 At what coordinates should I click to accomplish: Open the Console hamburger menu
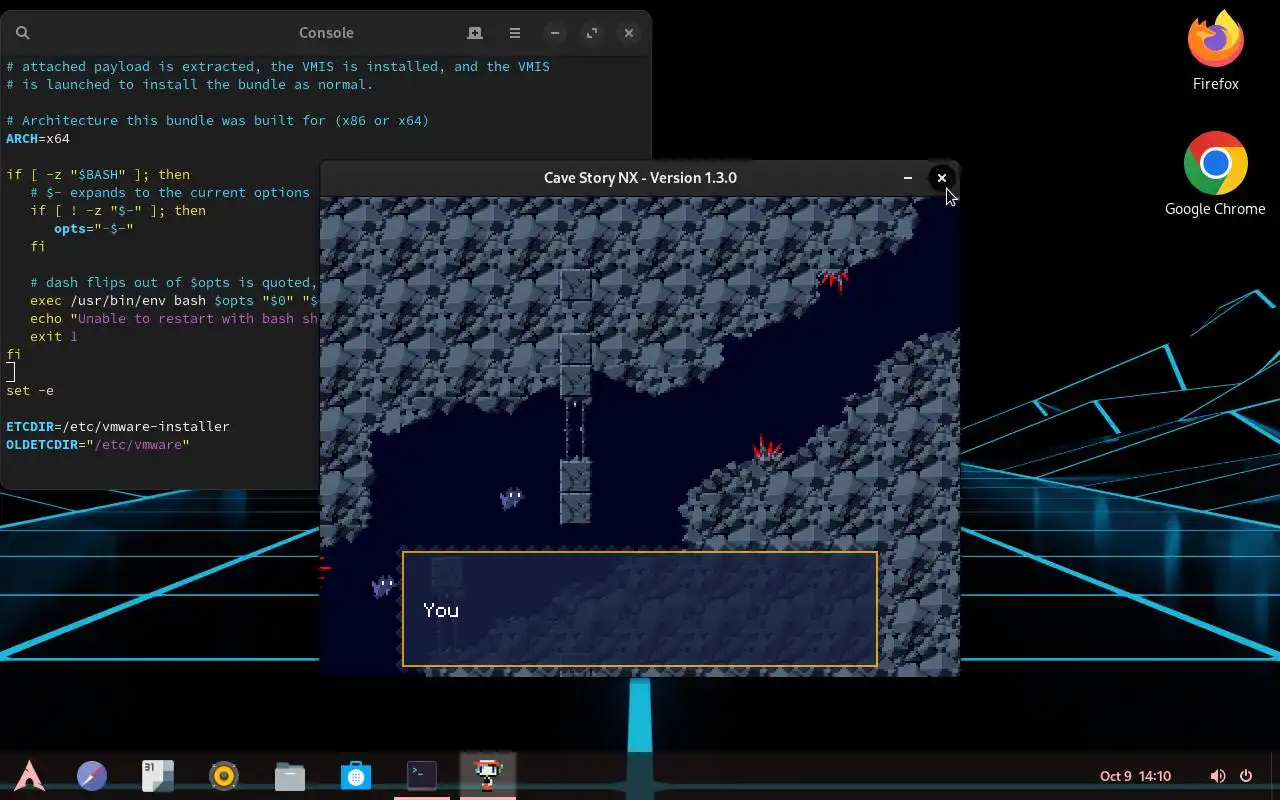tap(515, 33)
